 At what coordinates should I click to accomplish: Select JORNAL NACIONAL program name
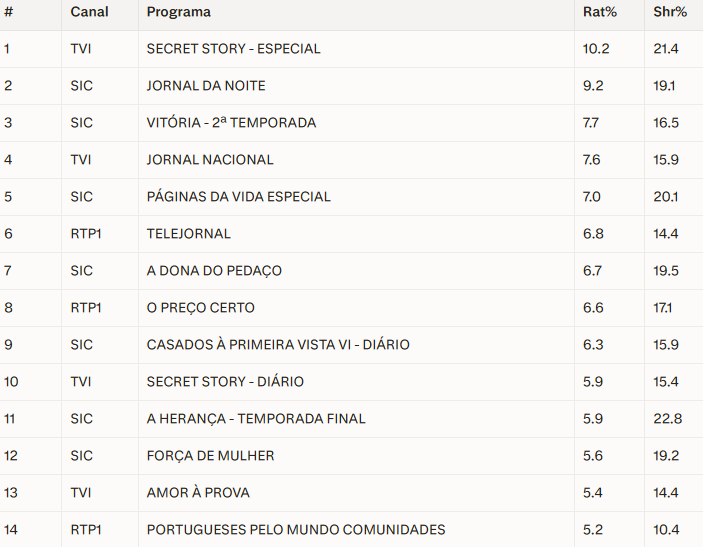click(210, 160)
